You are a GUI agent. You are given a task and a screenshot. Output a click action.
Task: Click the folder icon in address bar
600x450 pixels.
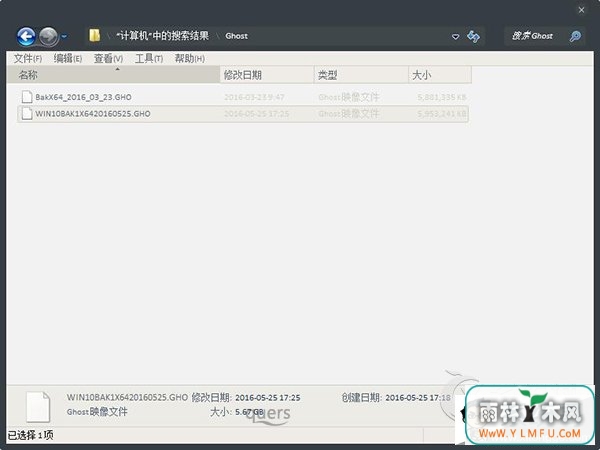click(x=94, y=36)
